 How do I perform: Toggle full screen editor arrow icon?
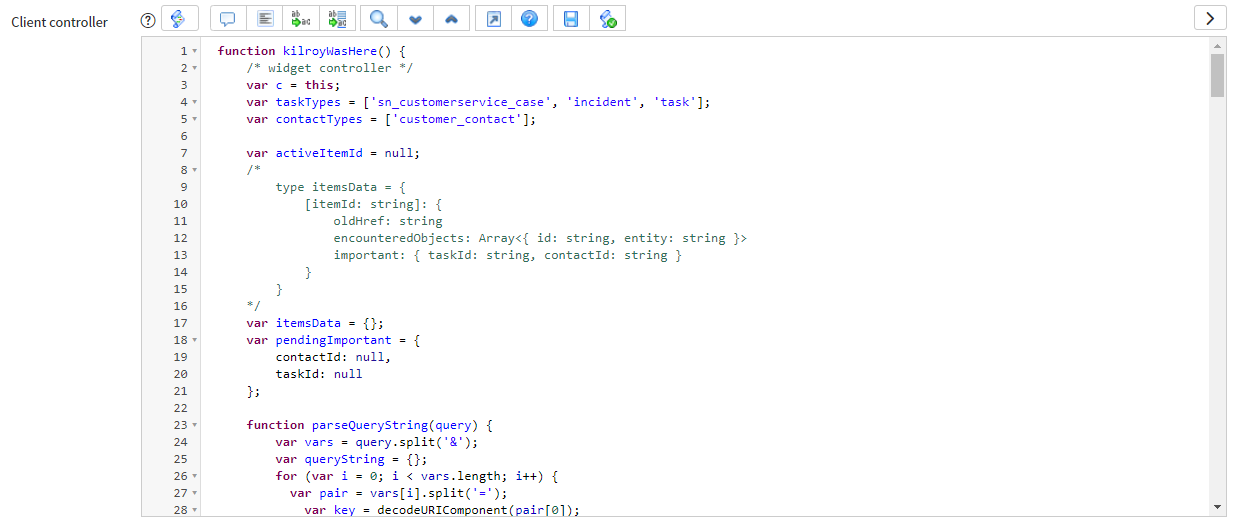click(493, 18)
